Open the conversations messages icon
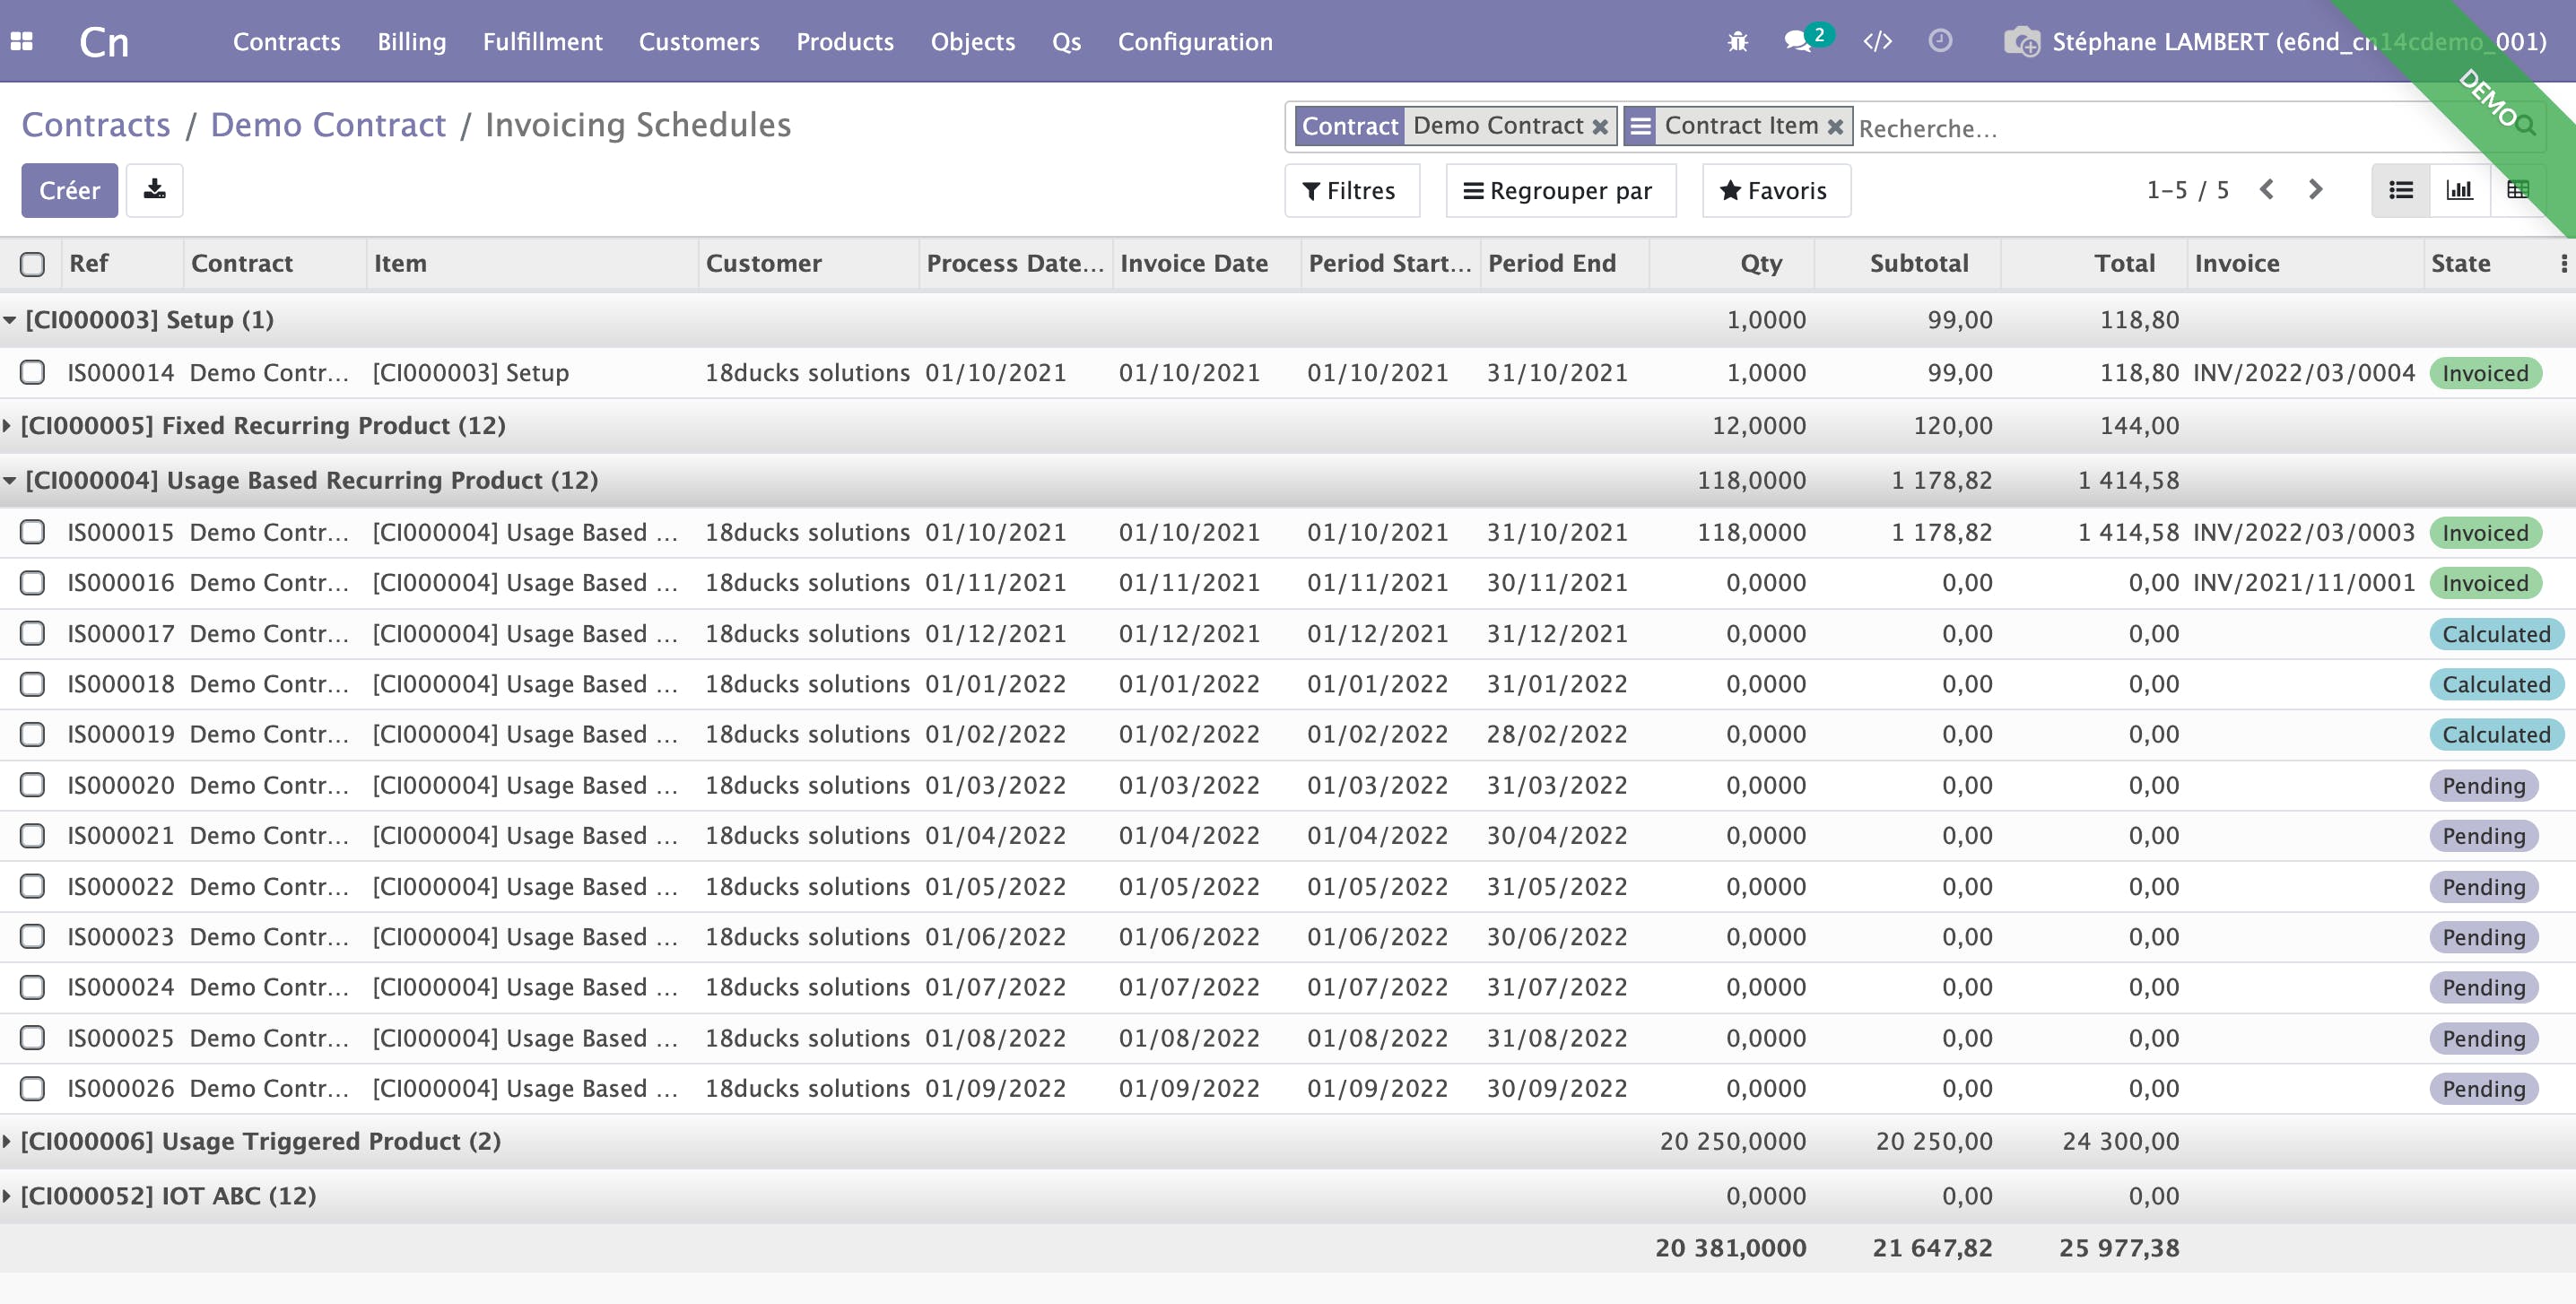2576x1304 pixels. (1798, 41)
